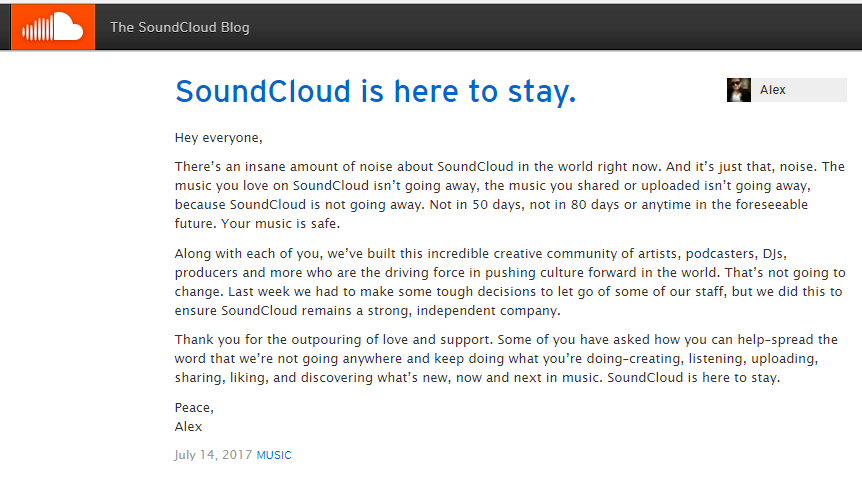Click Alex's avatar photo
862x478 pixels.
738,90
